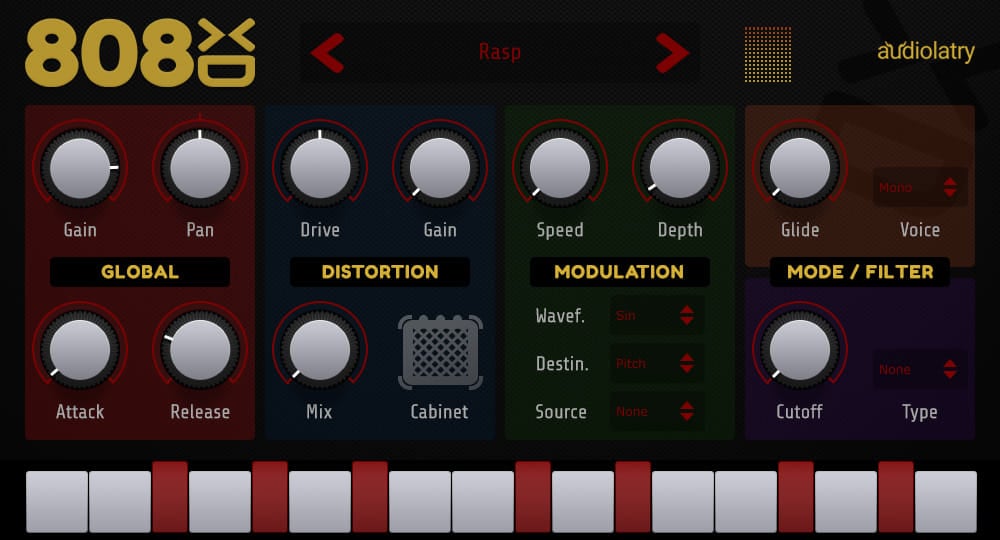The height and width of the screenshot is (540, 1000).
Task: Open the modulation Source dropdown
Action: pos(656,411)
